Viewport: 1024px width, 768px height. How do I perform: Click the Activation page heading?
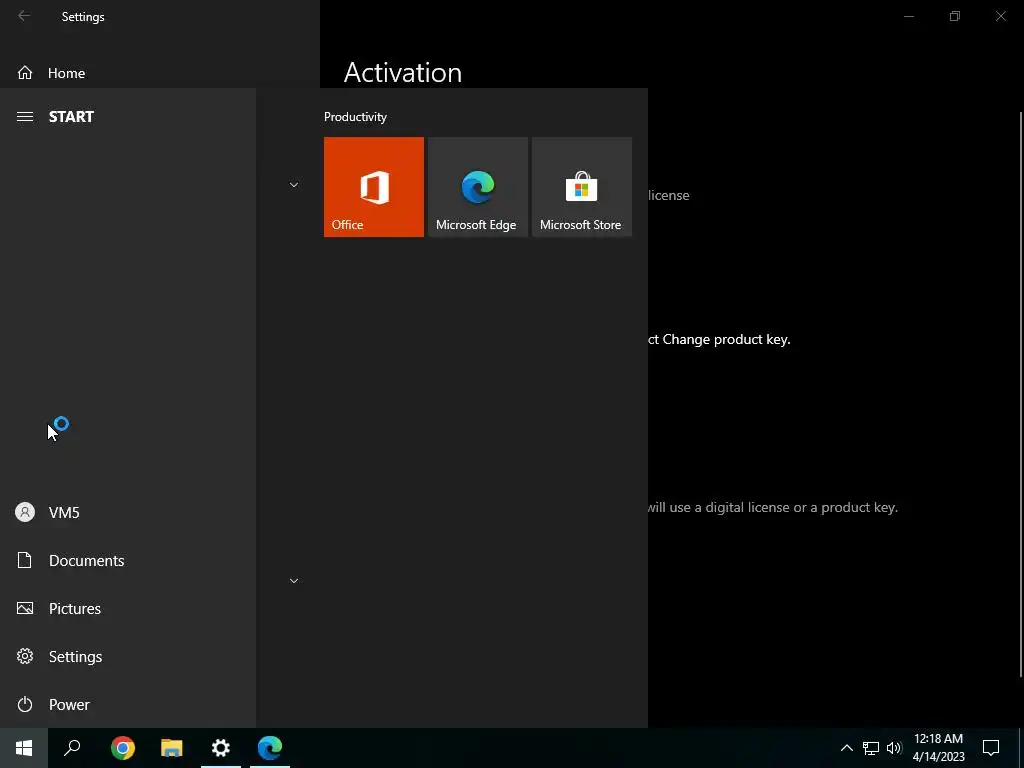403,72
